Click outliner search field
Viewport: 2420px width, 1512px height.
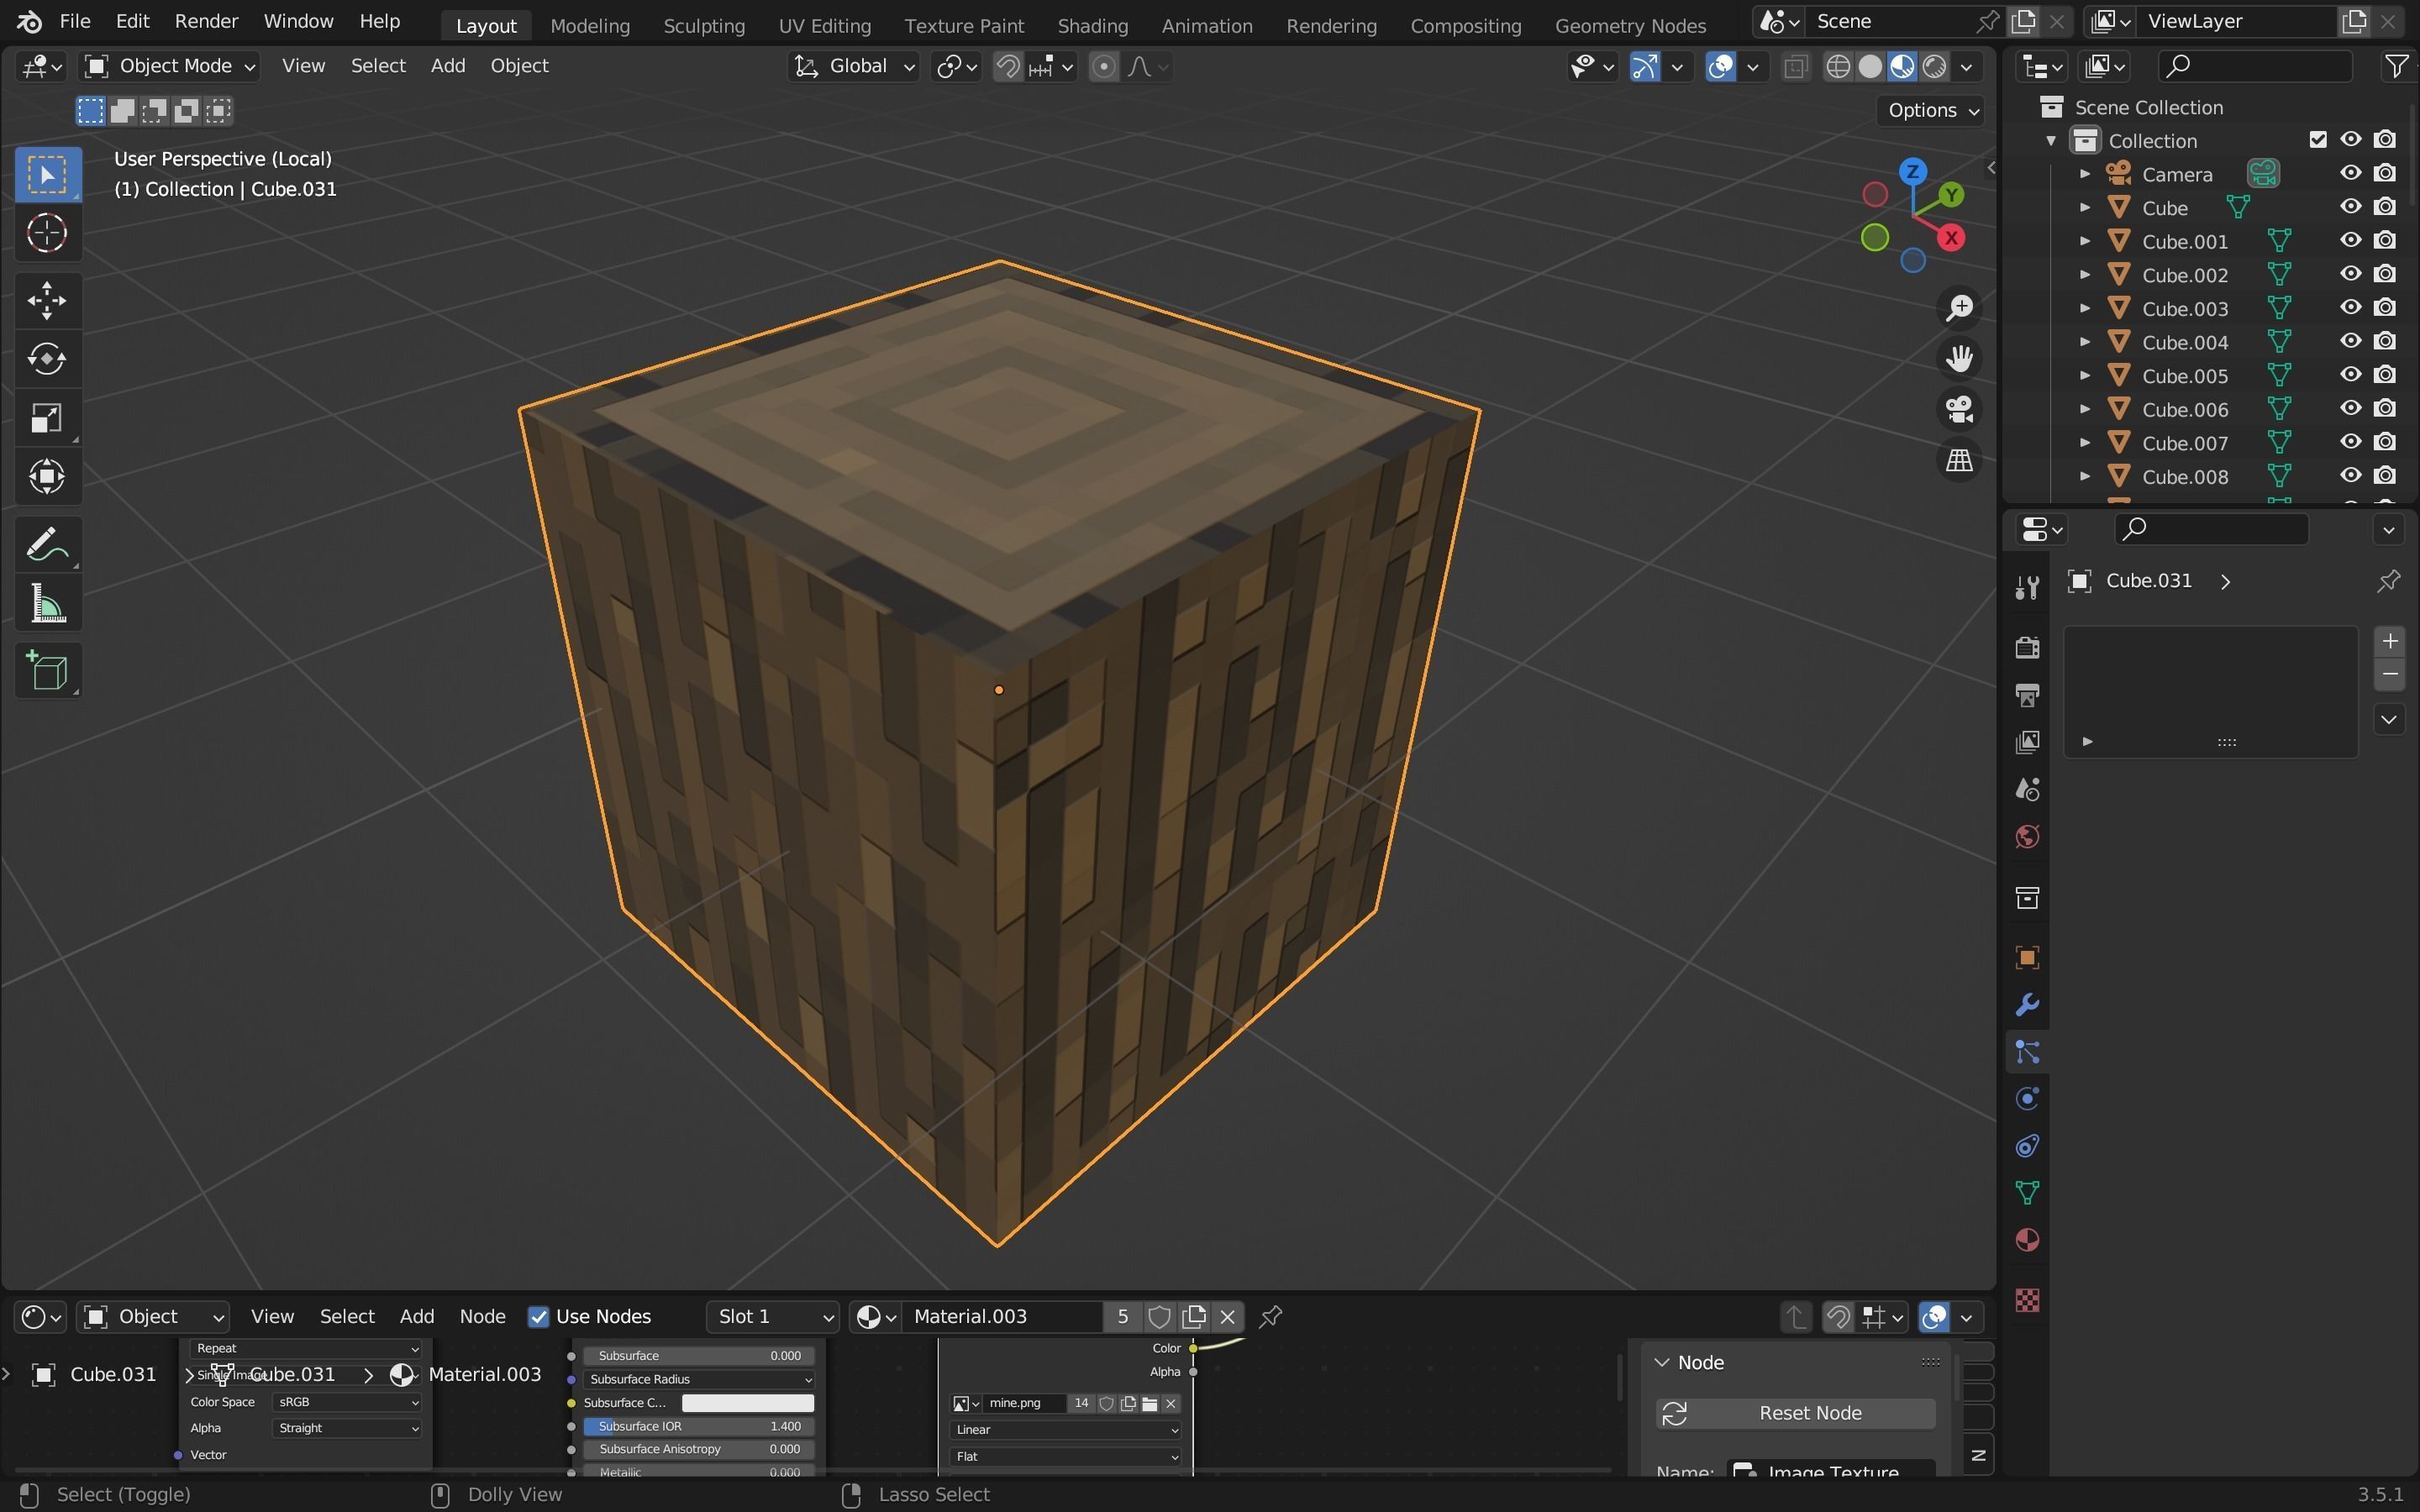pyautogui.click(x=2254, y=66)
